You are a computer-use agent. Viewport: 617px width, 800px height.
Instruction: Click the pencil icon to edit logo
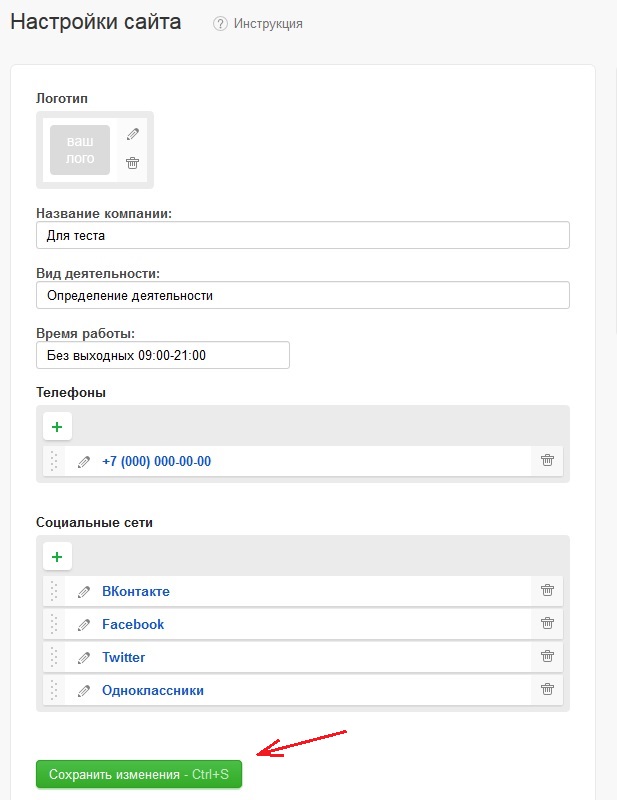click(x=133, y=134)
